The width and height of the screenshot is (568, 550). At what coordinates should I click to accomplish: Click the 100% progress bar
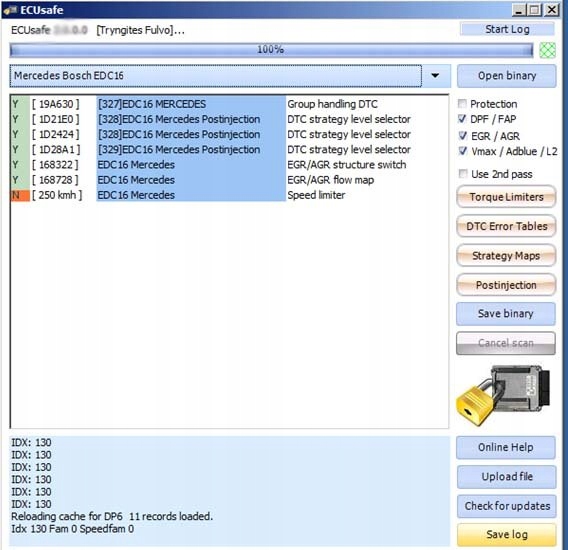(271, 50)
